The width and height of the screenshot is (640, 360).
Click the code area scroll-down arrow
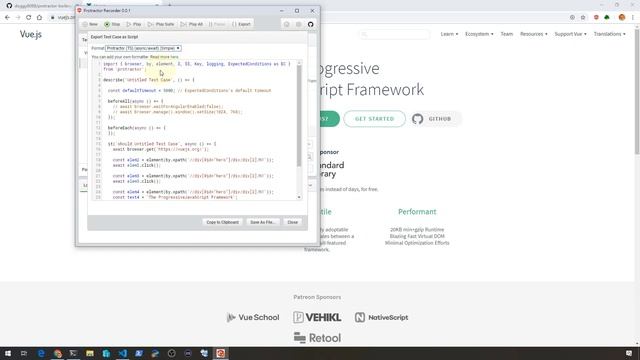point(299,197)
